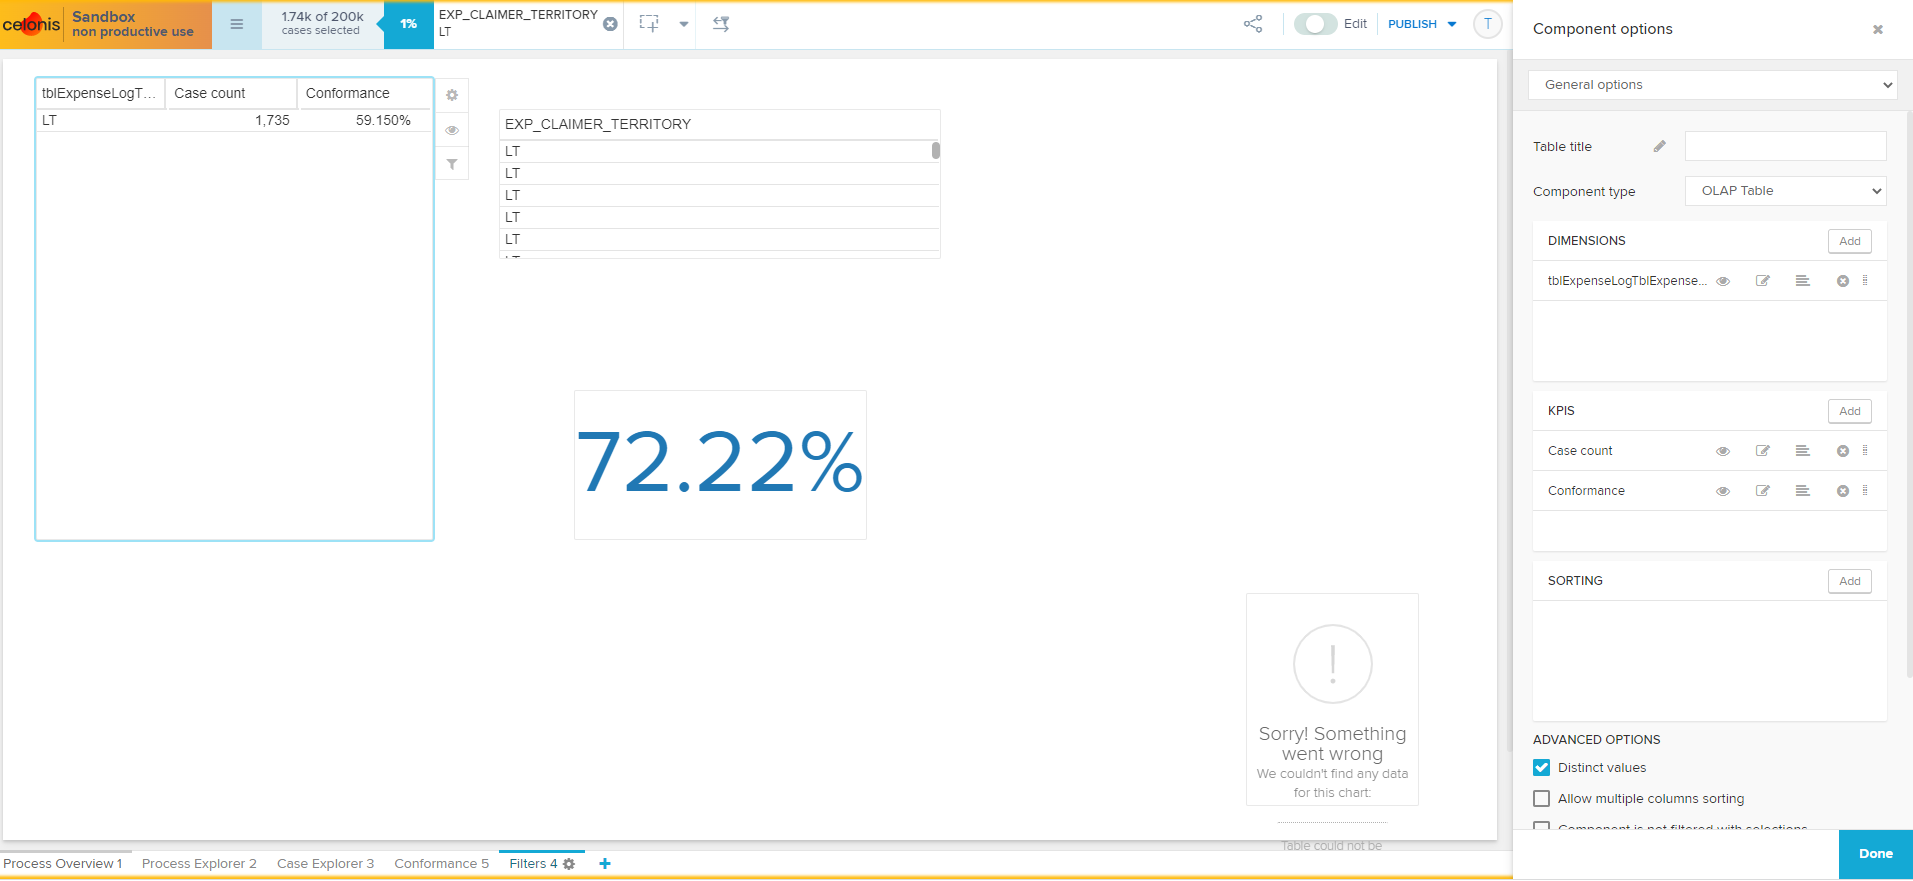Sort by the Case count column header
The width and height of the screenshot is (1913, 881).
click(232, 93)
